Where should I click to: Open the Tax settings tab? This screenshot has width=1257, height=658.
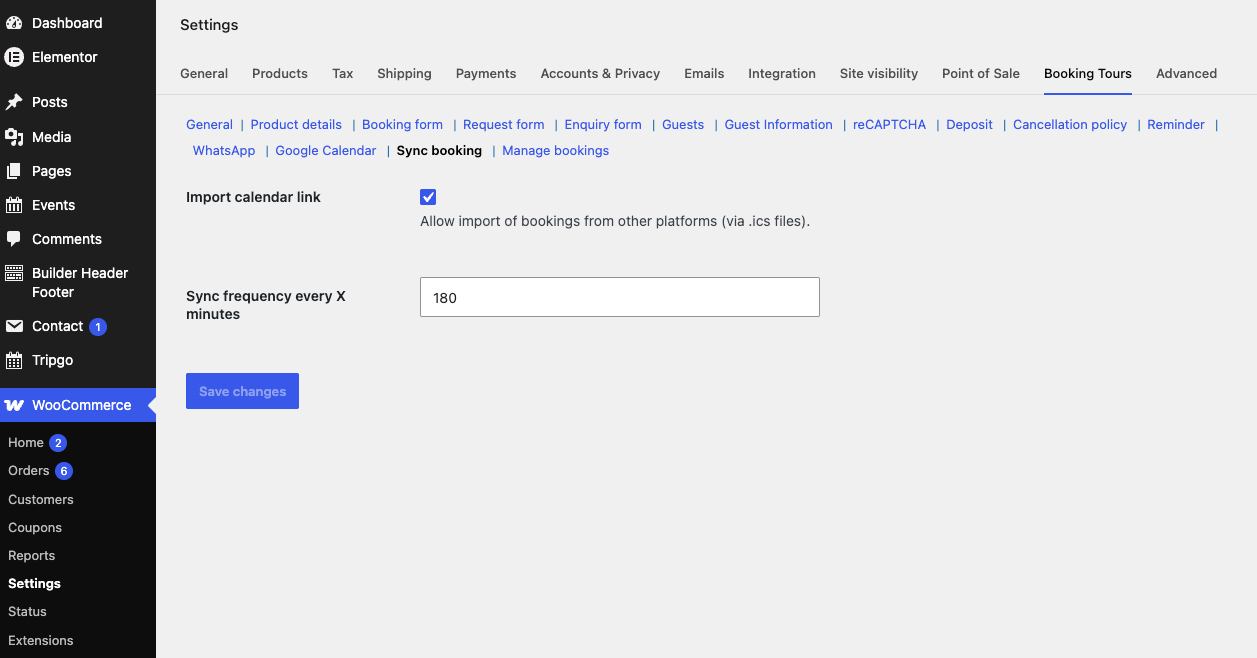coord(343,73)
